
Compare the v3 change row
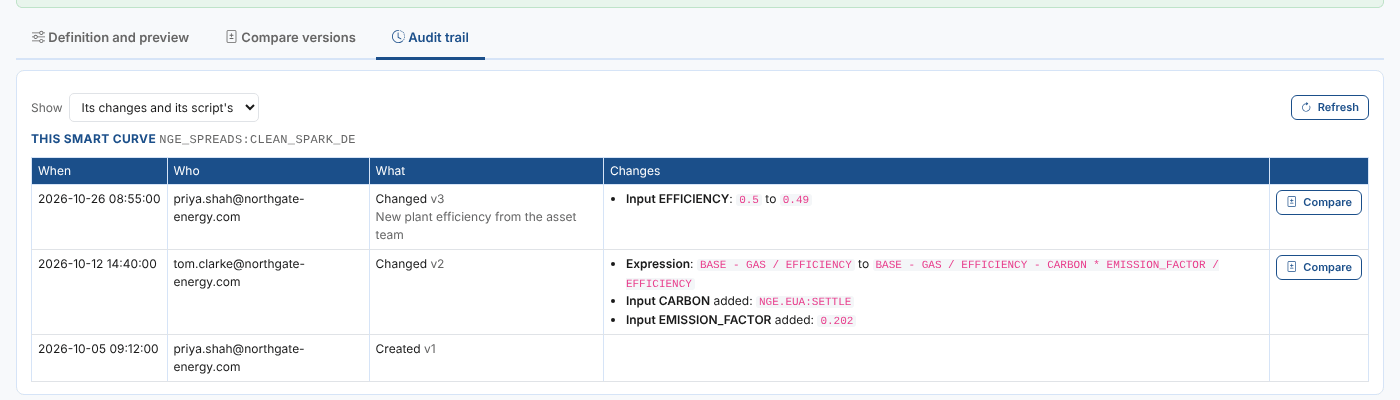1318,203
